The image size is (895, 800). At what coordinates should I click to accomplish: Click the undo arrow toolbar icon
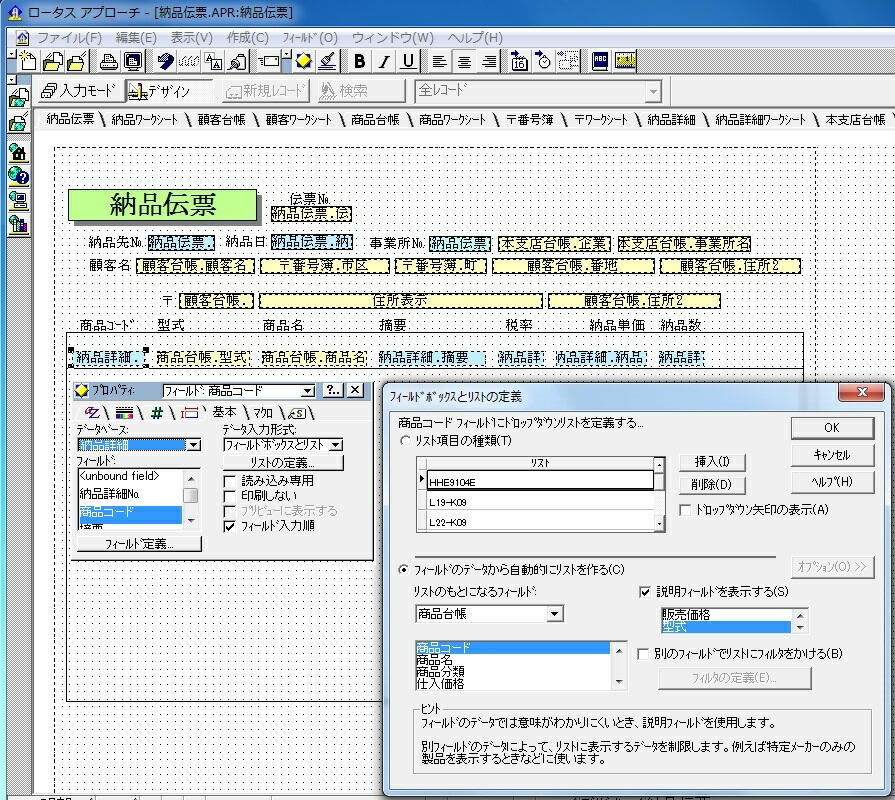[166, 61]
